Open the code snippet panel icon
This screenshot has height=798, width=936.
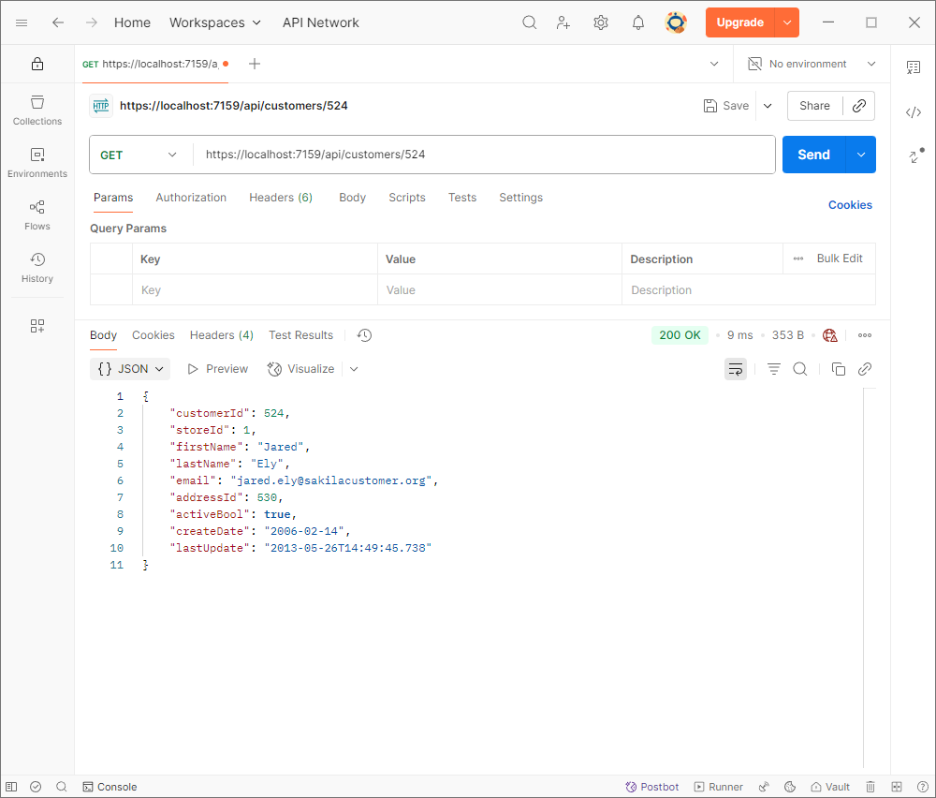(x=913, y=112)
